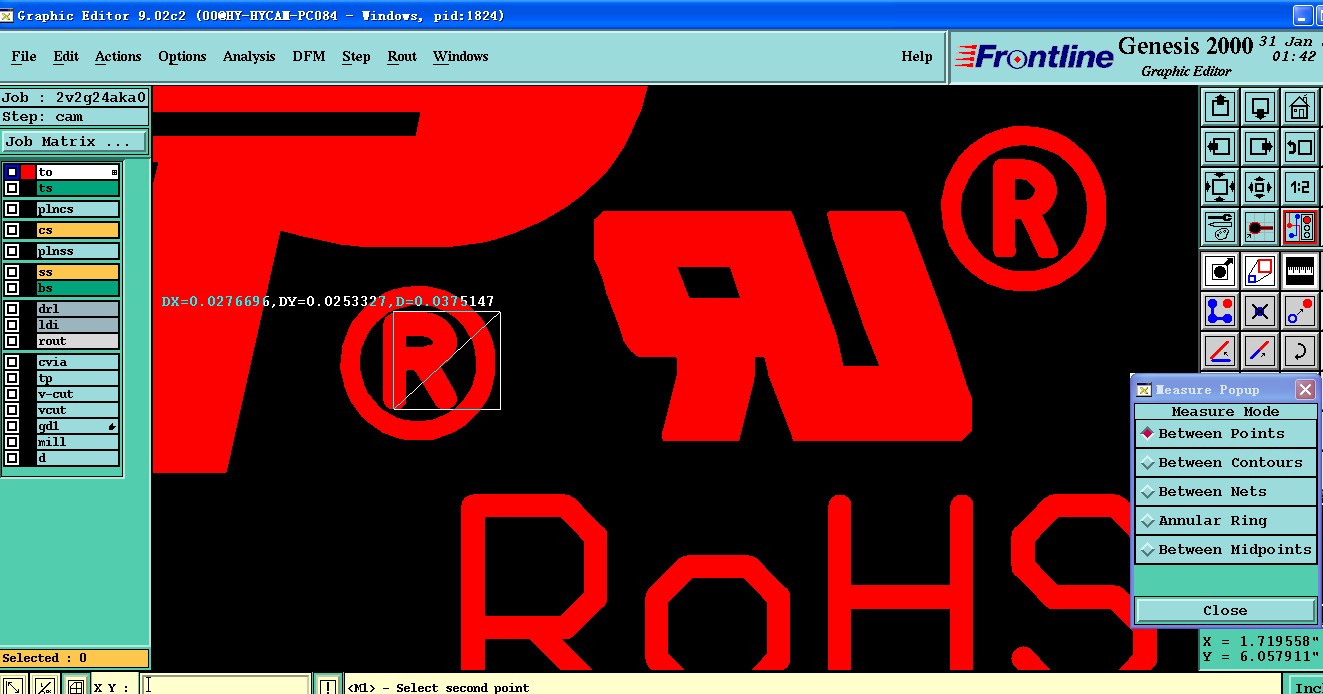1323x694 pixels.
Task: Click the pan right view icon
Action: pyautogui.click(x=1260, y=147)
